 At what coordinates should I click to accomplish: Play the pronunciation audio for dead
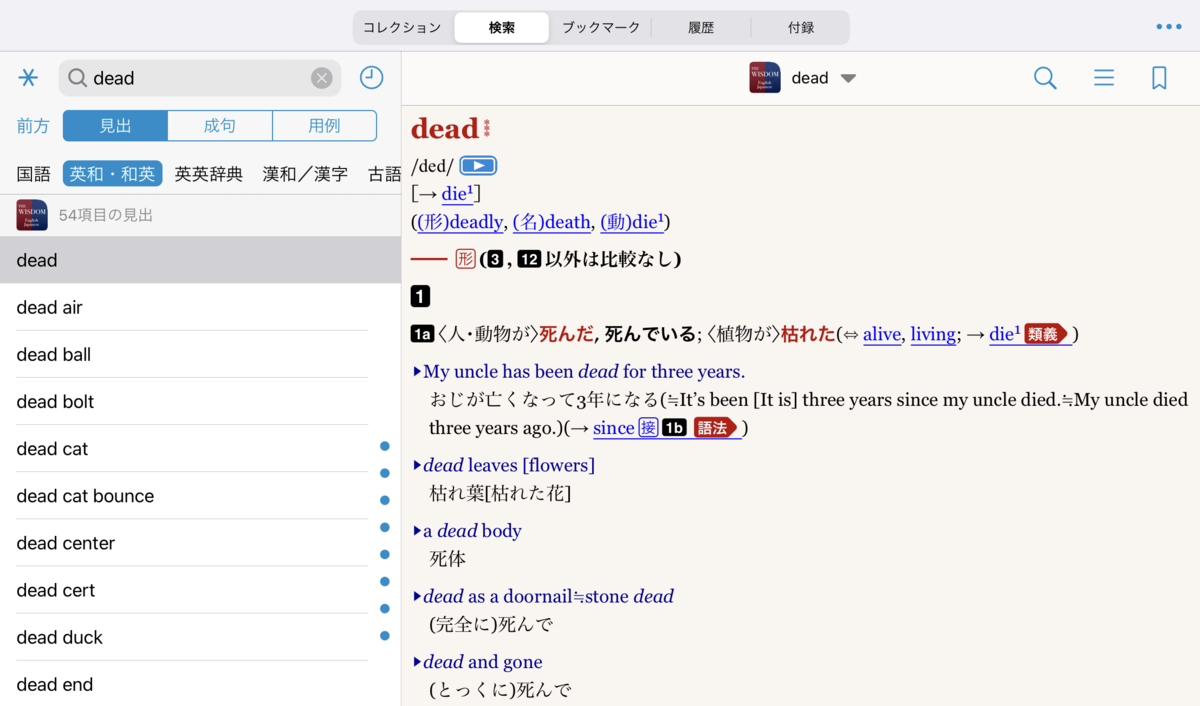477,164
